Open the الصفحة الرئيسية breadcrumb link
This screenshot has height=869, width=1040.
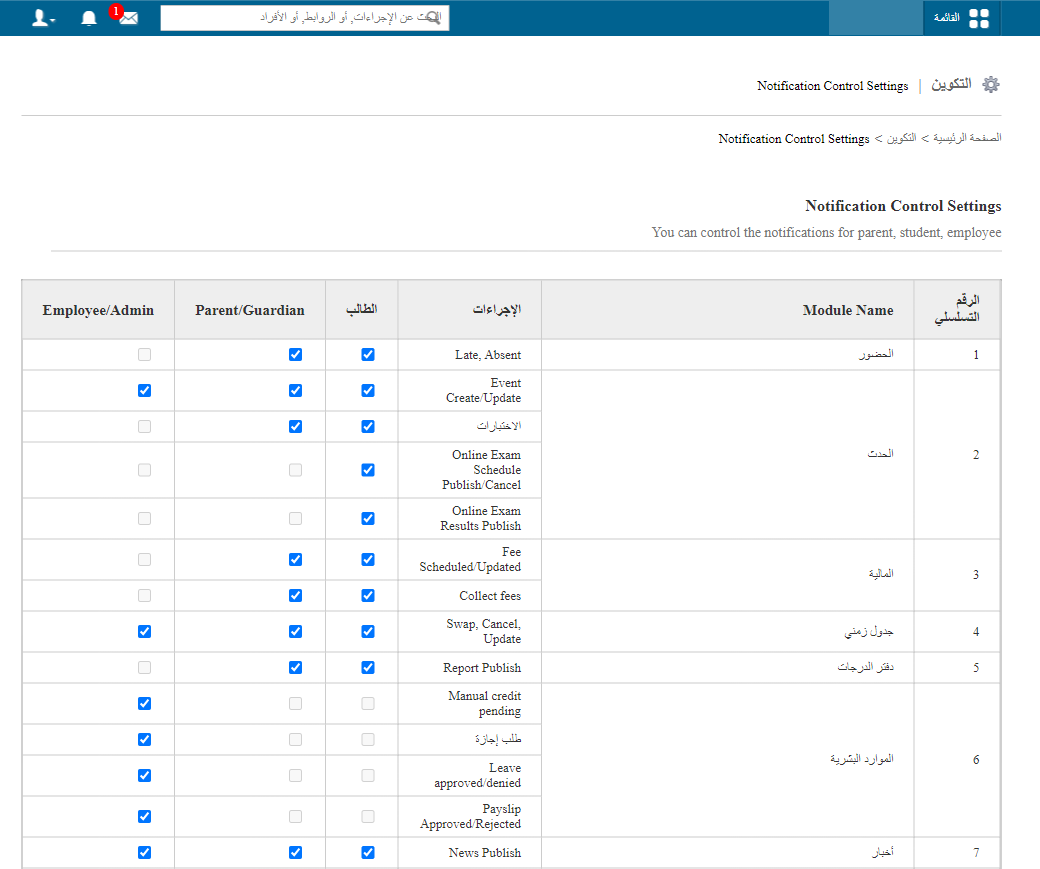point(967,138)
